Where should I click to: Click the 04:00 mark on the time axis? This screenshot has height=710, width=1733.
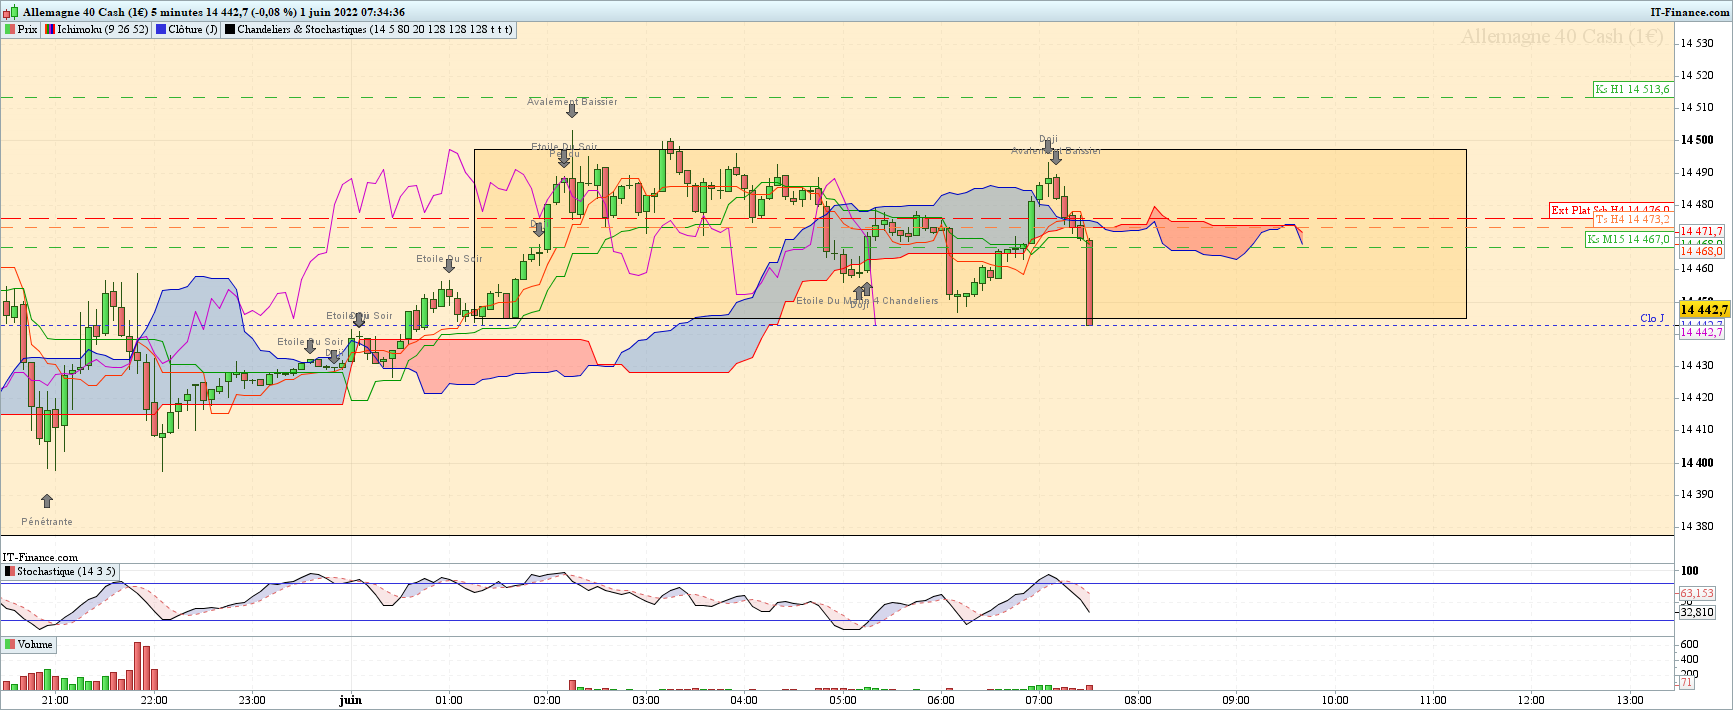(744, 700)
